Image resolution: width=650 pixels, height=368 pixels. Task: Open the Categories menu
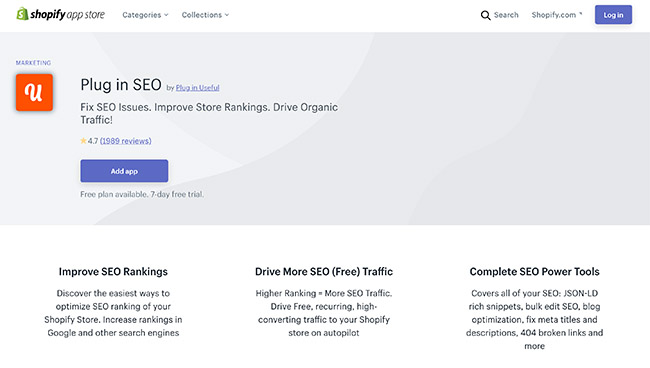pos(145,15)
